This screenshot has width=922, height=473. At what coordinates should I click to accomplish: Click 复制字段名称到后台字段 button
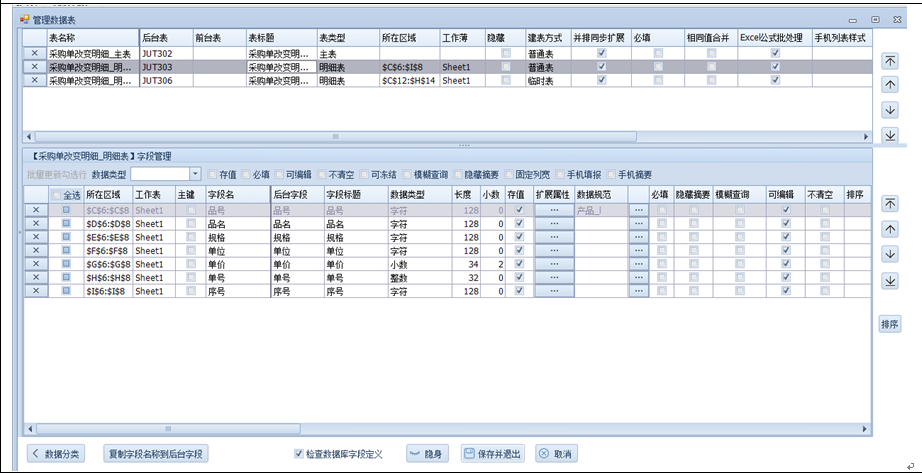point(157,453)
